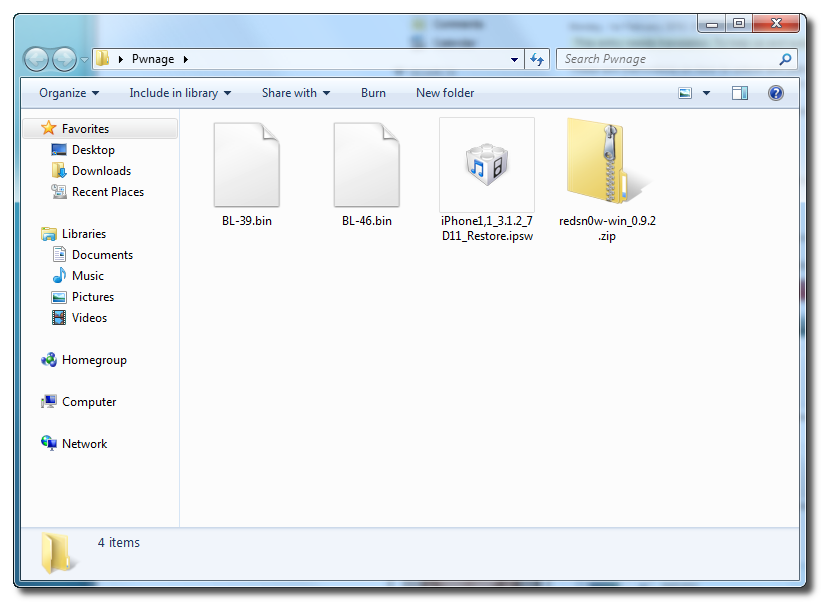Image resolution: width=821 pixels, height=602 pixels.
Task: Change the view with the view icon
Action: 685,93
